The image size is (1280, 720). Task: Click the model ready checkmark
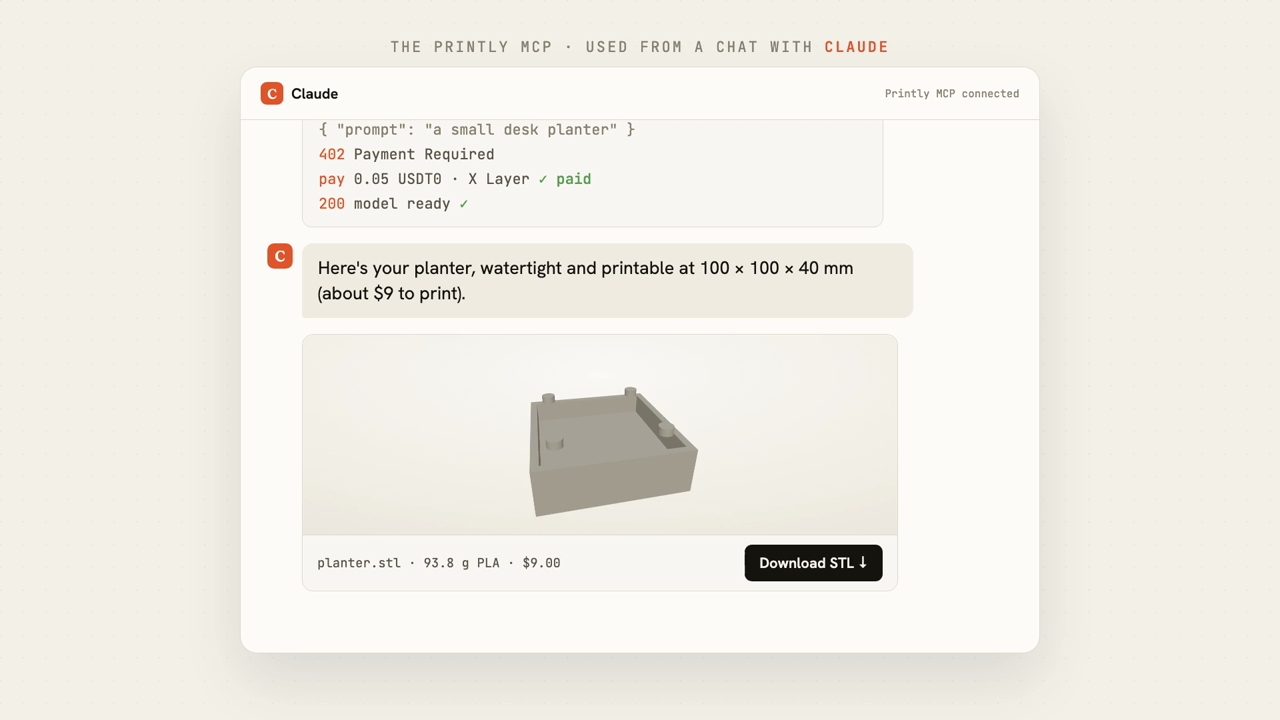tap(463, 204)
